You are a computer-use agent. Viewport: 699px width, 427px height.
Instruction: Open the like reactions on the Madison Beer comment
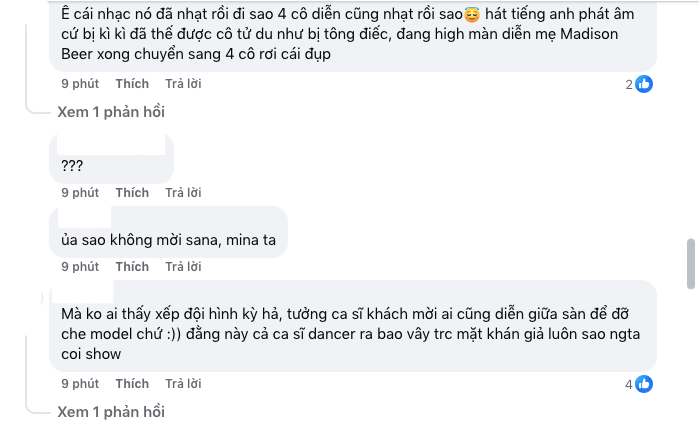(639, 84)
